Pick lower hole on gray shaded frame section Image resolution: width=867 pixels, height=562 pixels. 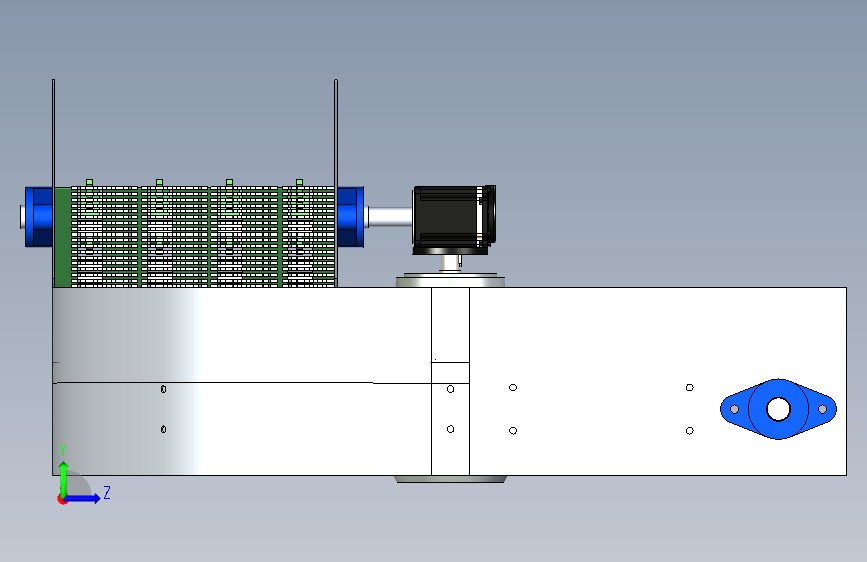(x=164, y=429)
